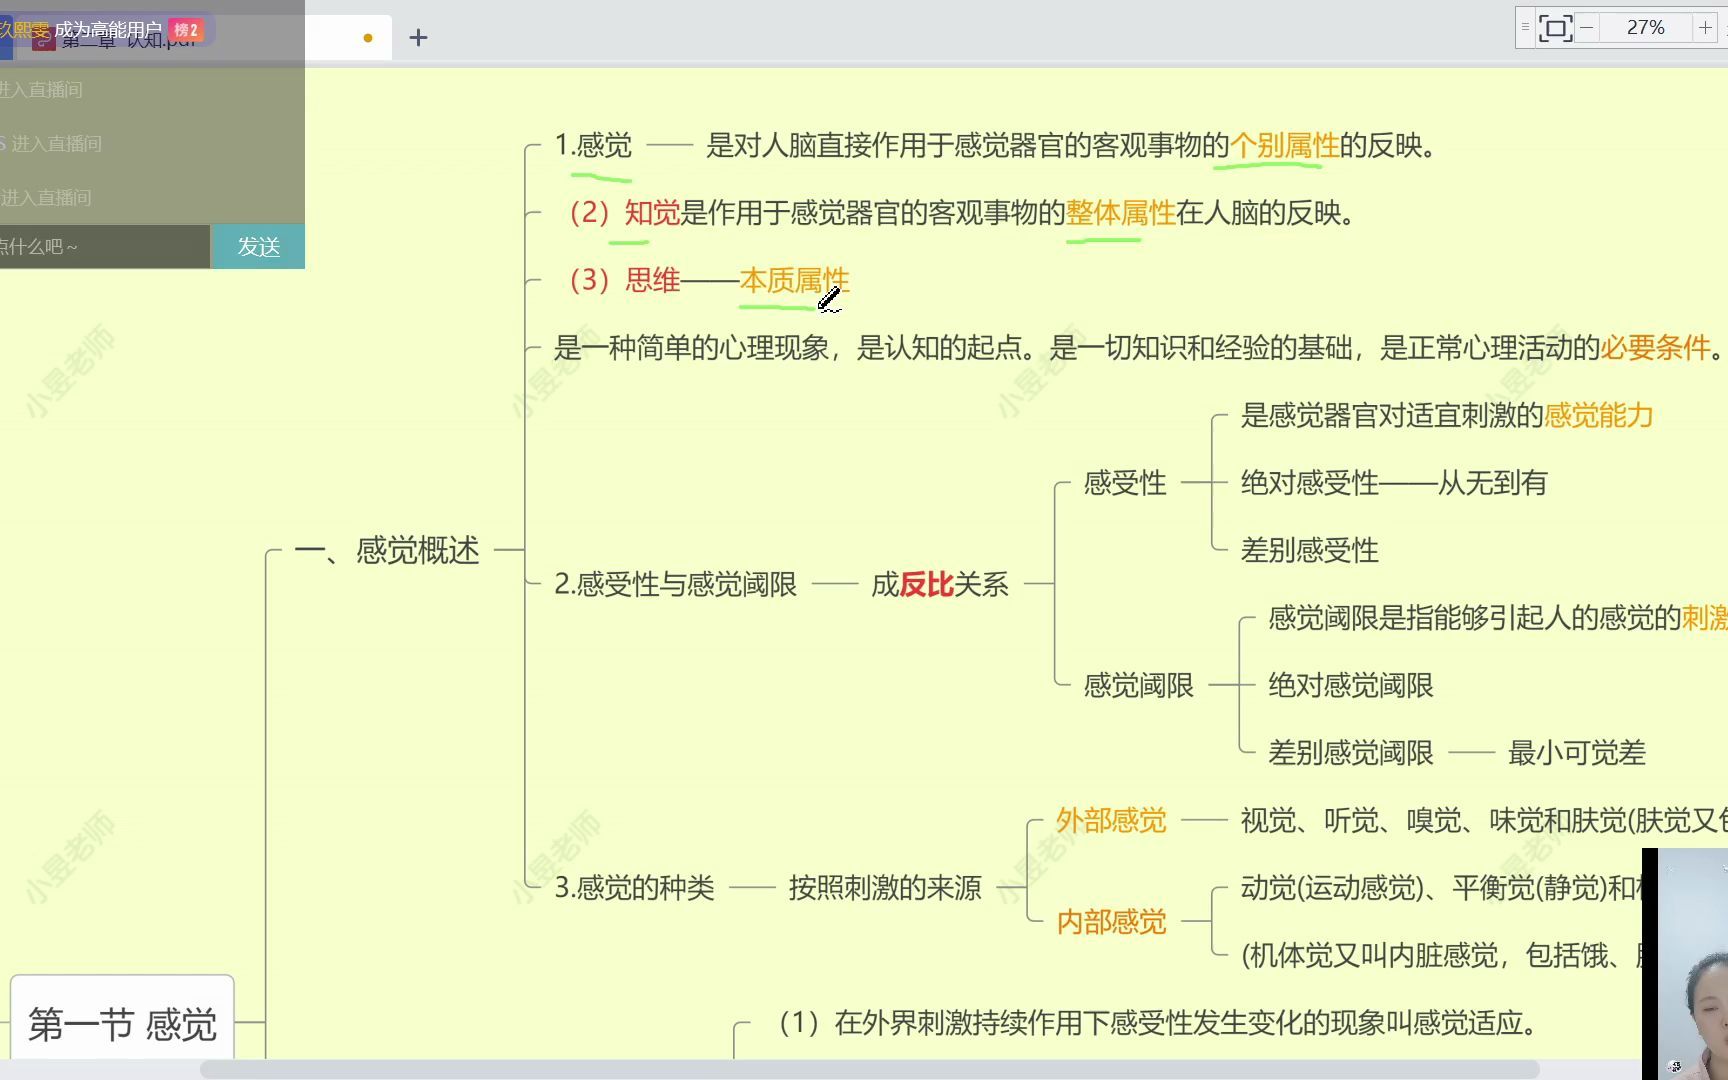Viewport: 1728px width, 1080px height.
Task: Click the orange unsaved-dot on the tab
Action: tap(368, 38)
